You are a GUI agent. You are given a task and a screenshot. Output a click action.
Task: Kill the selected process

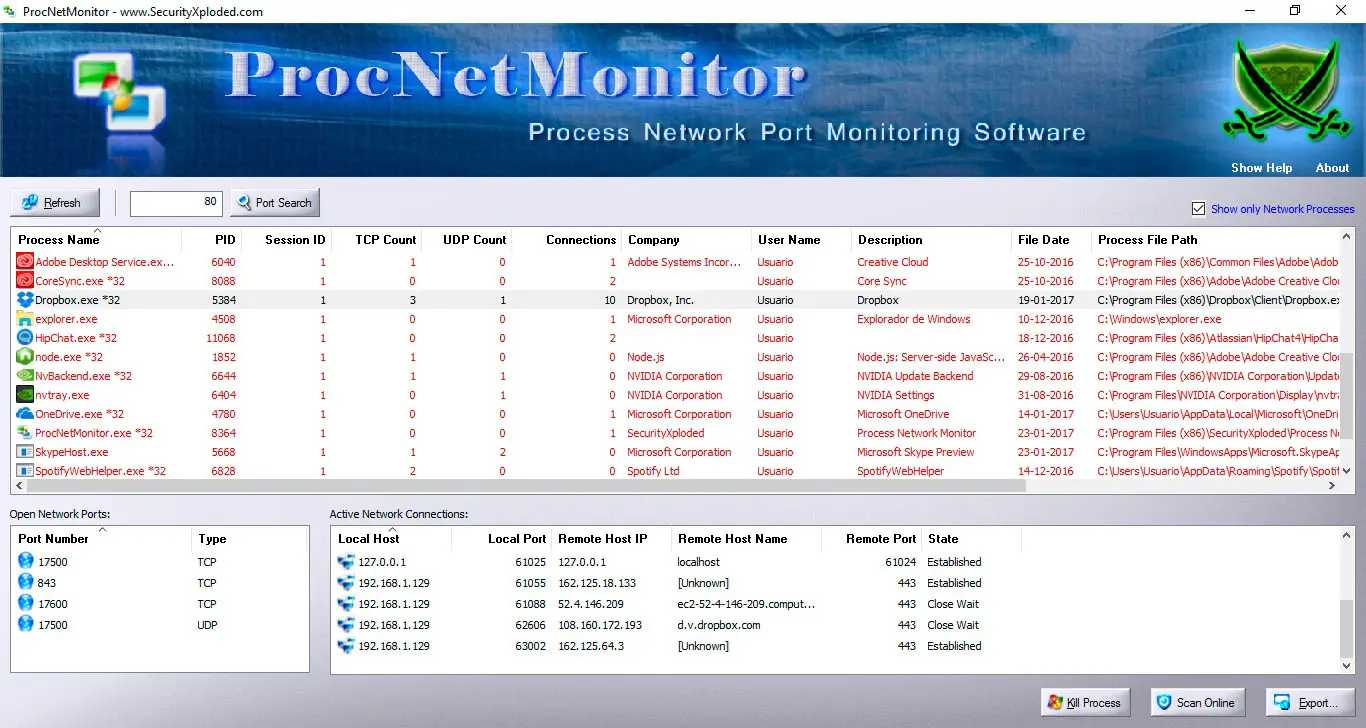click(x=1086, y=703)
